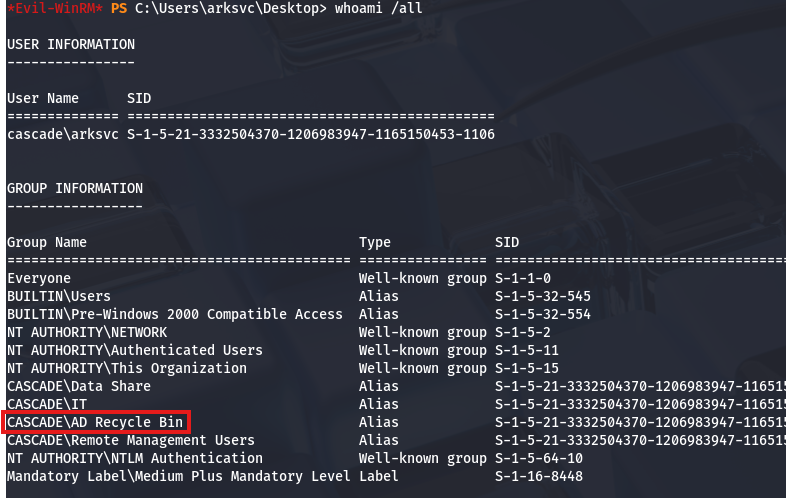Click the User Name column header

[x=43, y=98]
